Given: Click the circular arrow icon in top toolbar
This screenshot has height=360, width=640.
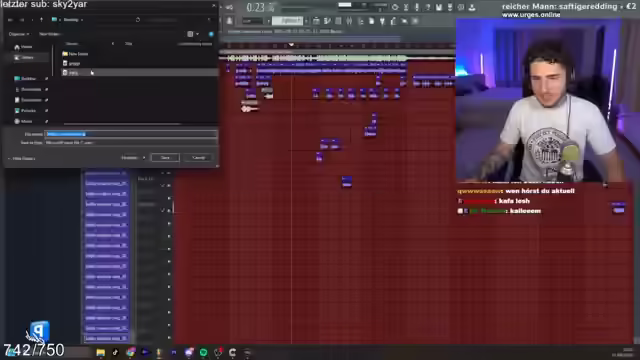Looking at the screenshot, I should [395, 7].
